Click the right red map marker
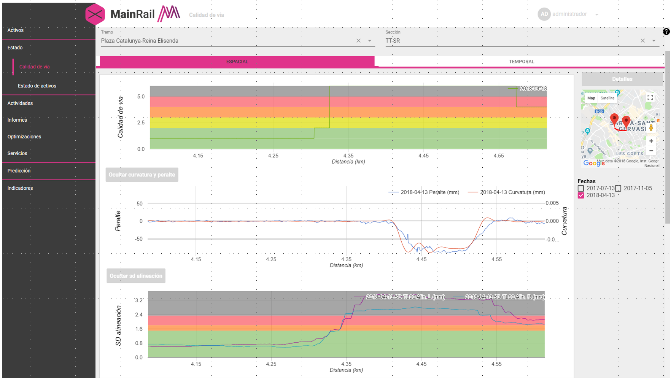This screenshot has width=671, height=378. tap(626, 122)
